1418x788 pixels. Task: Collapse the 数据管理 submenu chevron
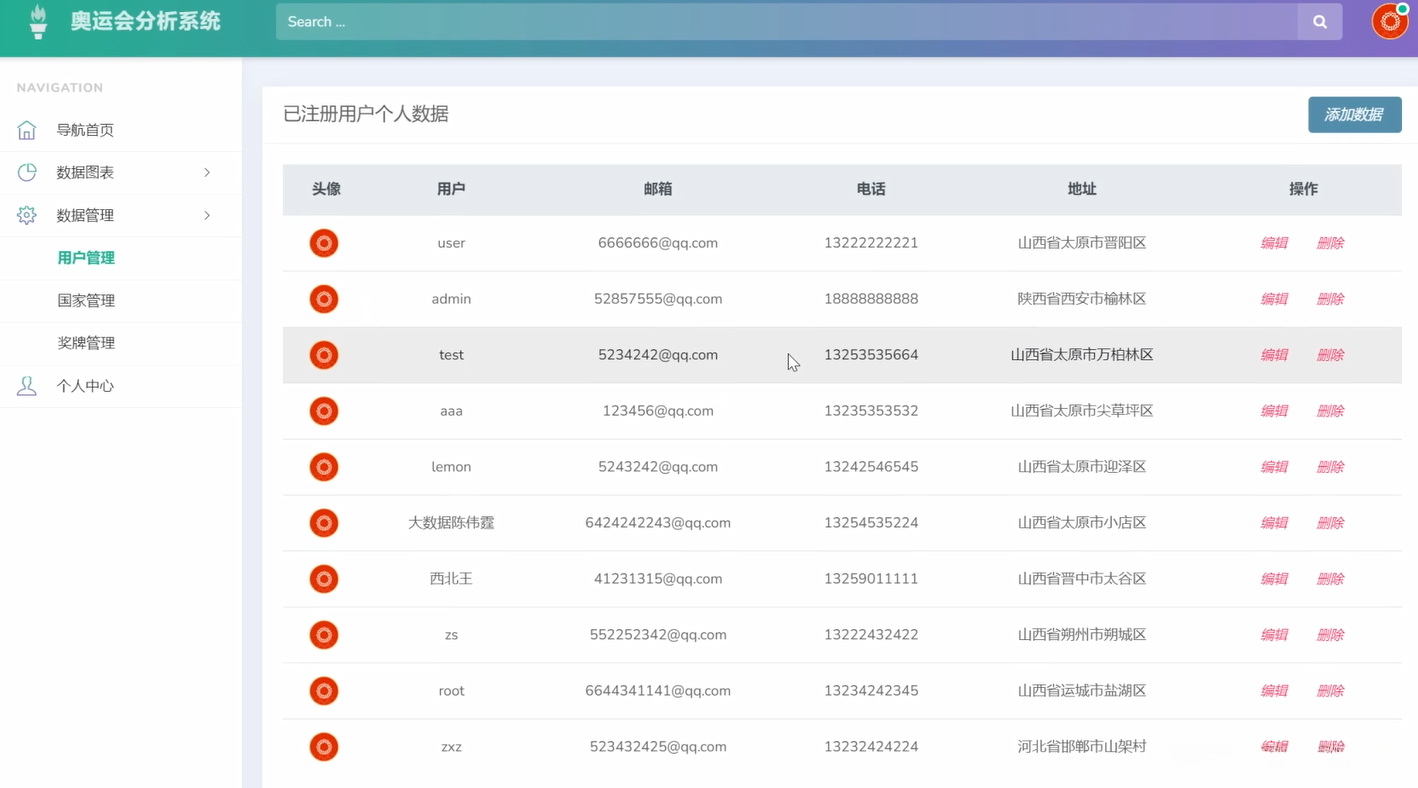click(207, 215)
